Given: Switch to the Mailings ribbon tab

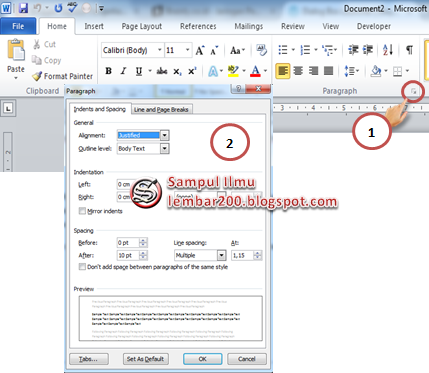Looking at the screenshot, I should [x=249, y=26].
